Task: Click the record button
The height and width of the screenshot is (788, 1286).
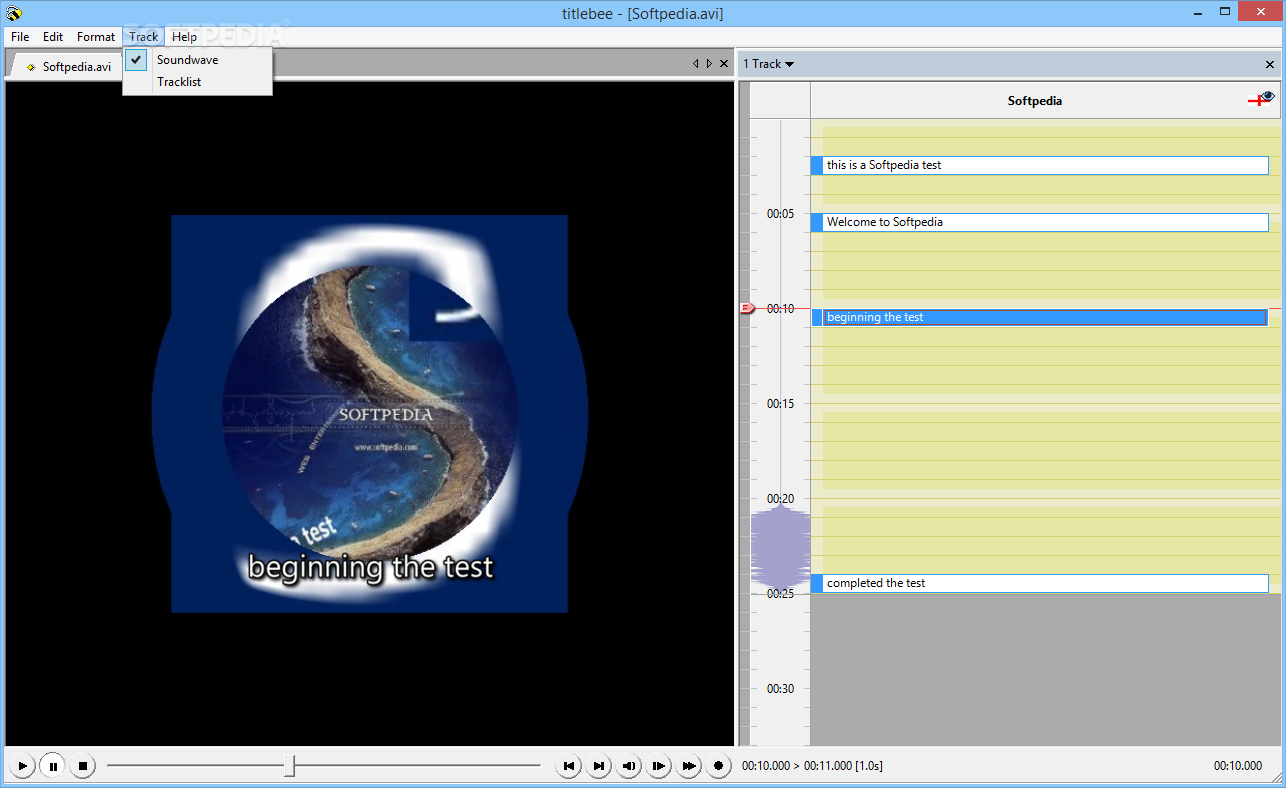Action: click(x=718, y=766)
